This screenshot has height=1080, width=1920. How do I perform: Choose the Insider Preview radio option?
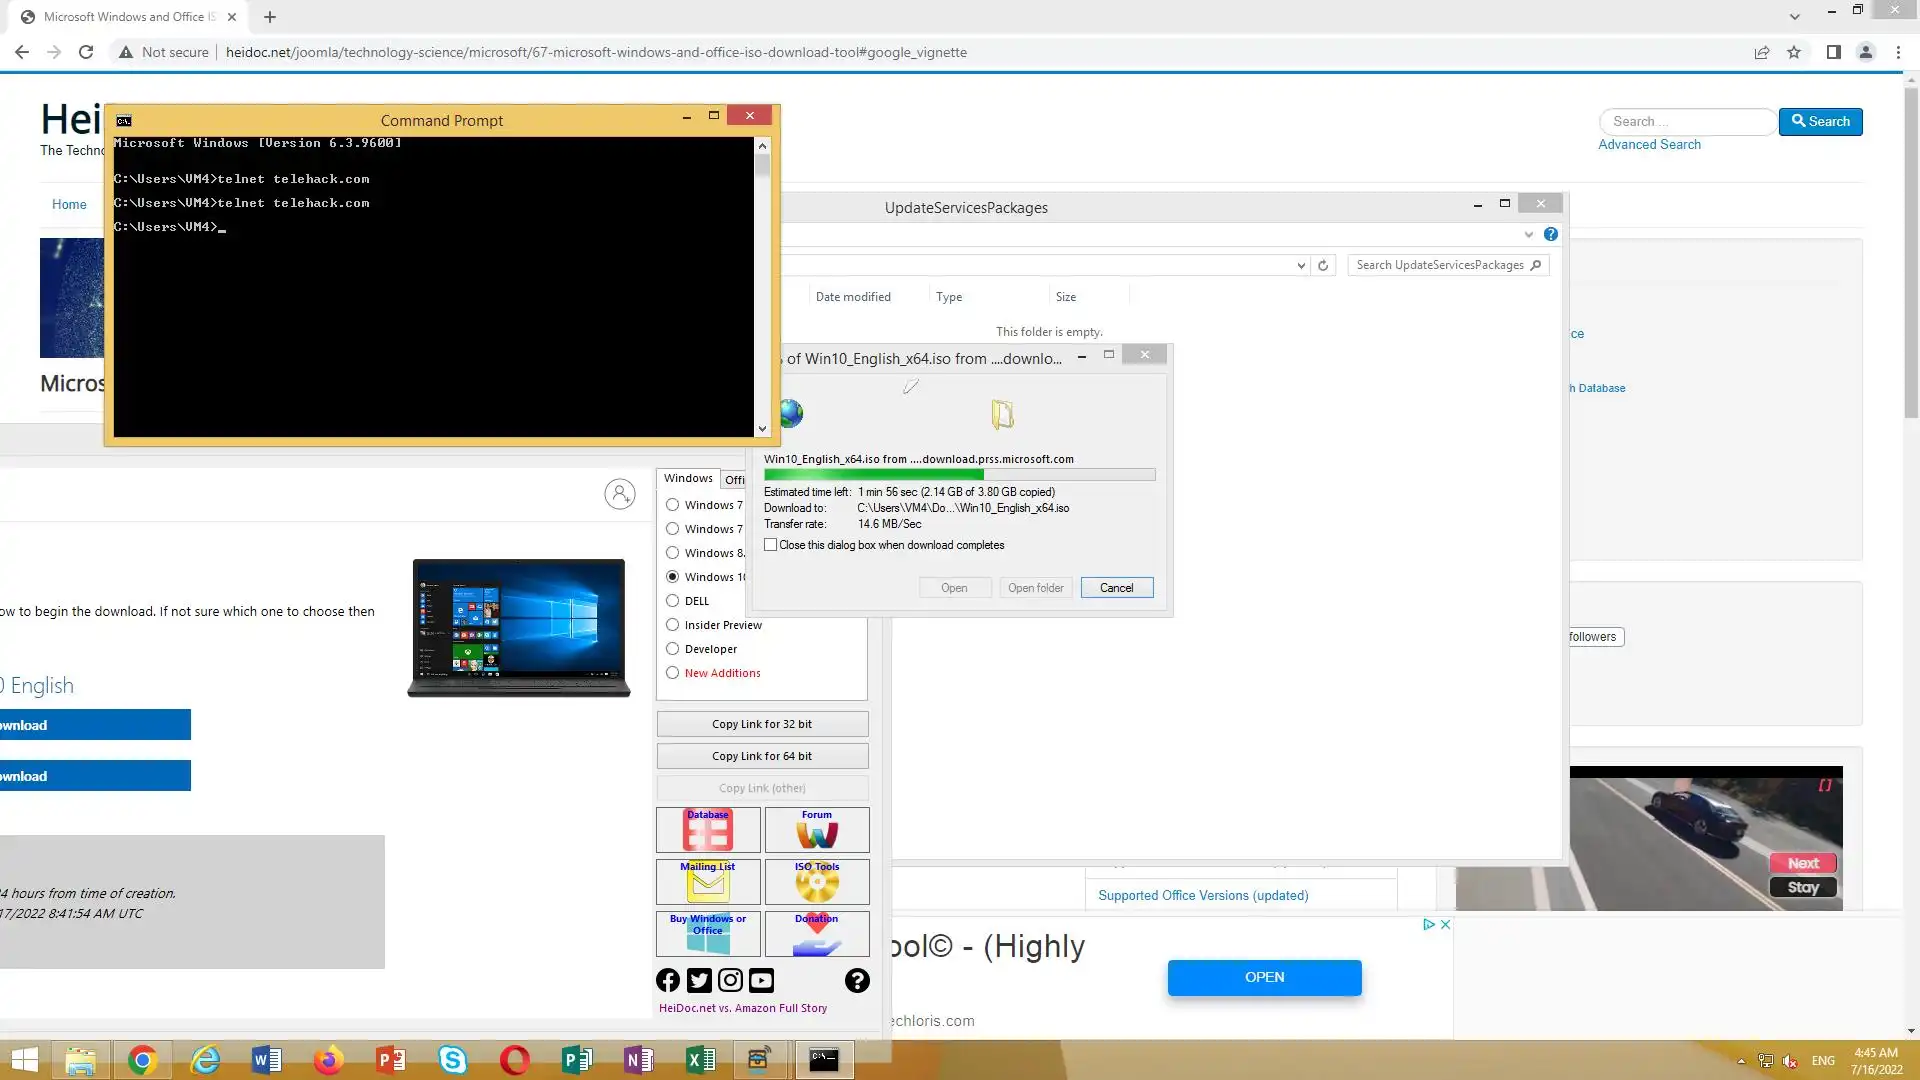673,625
